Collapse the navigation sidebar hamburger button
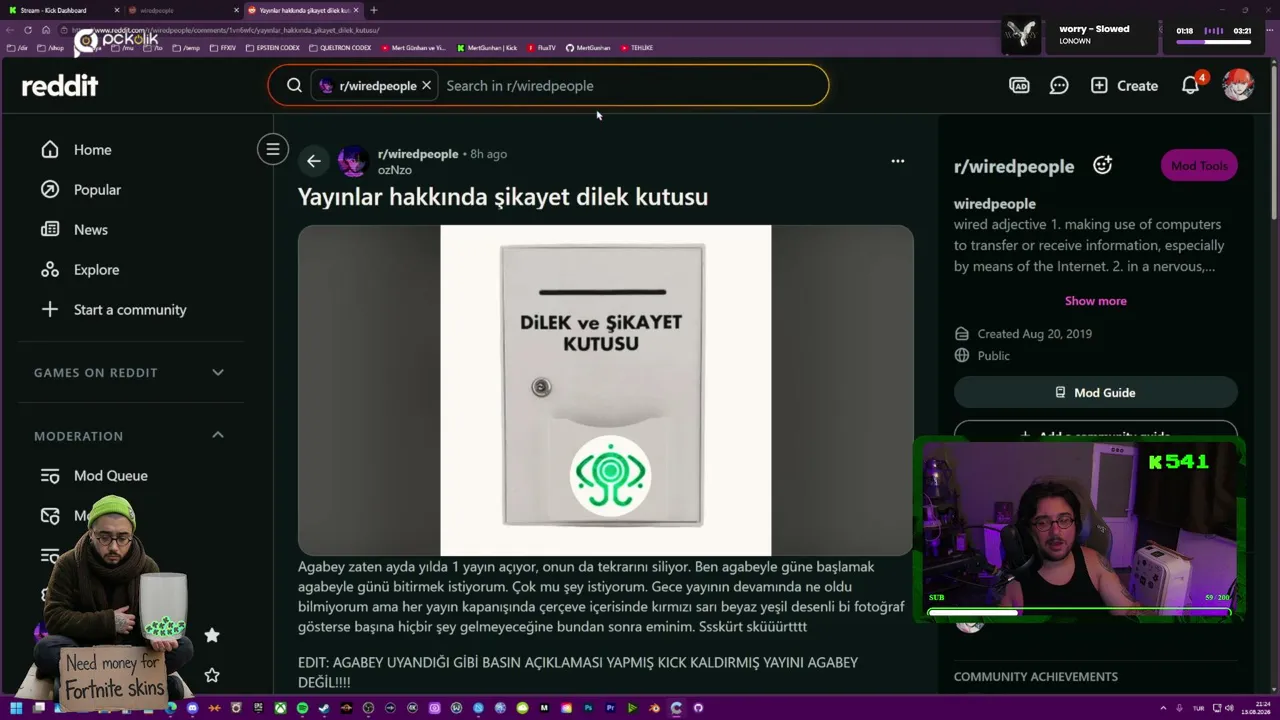This screenshot has height=720, width=1280. pos(272,149)
